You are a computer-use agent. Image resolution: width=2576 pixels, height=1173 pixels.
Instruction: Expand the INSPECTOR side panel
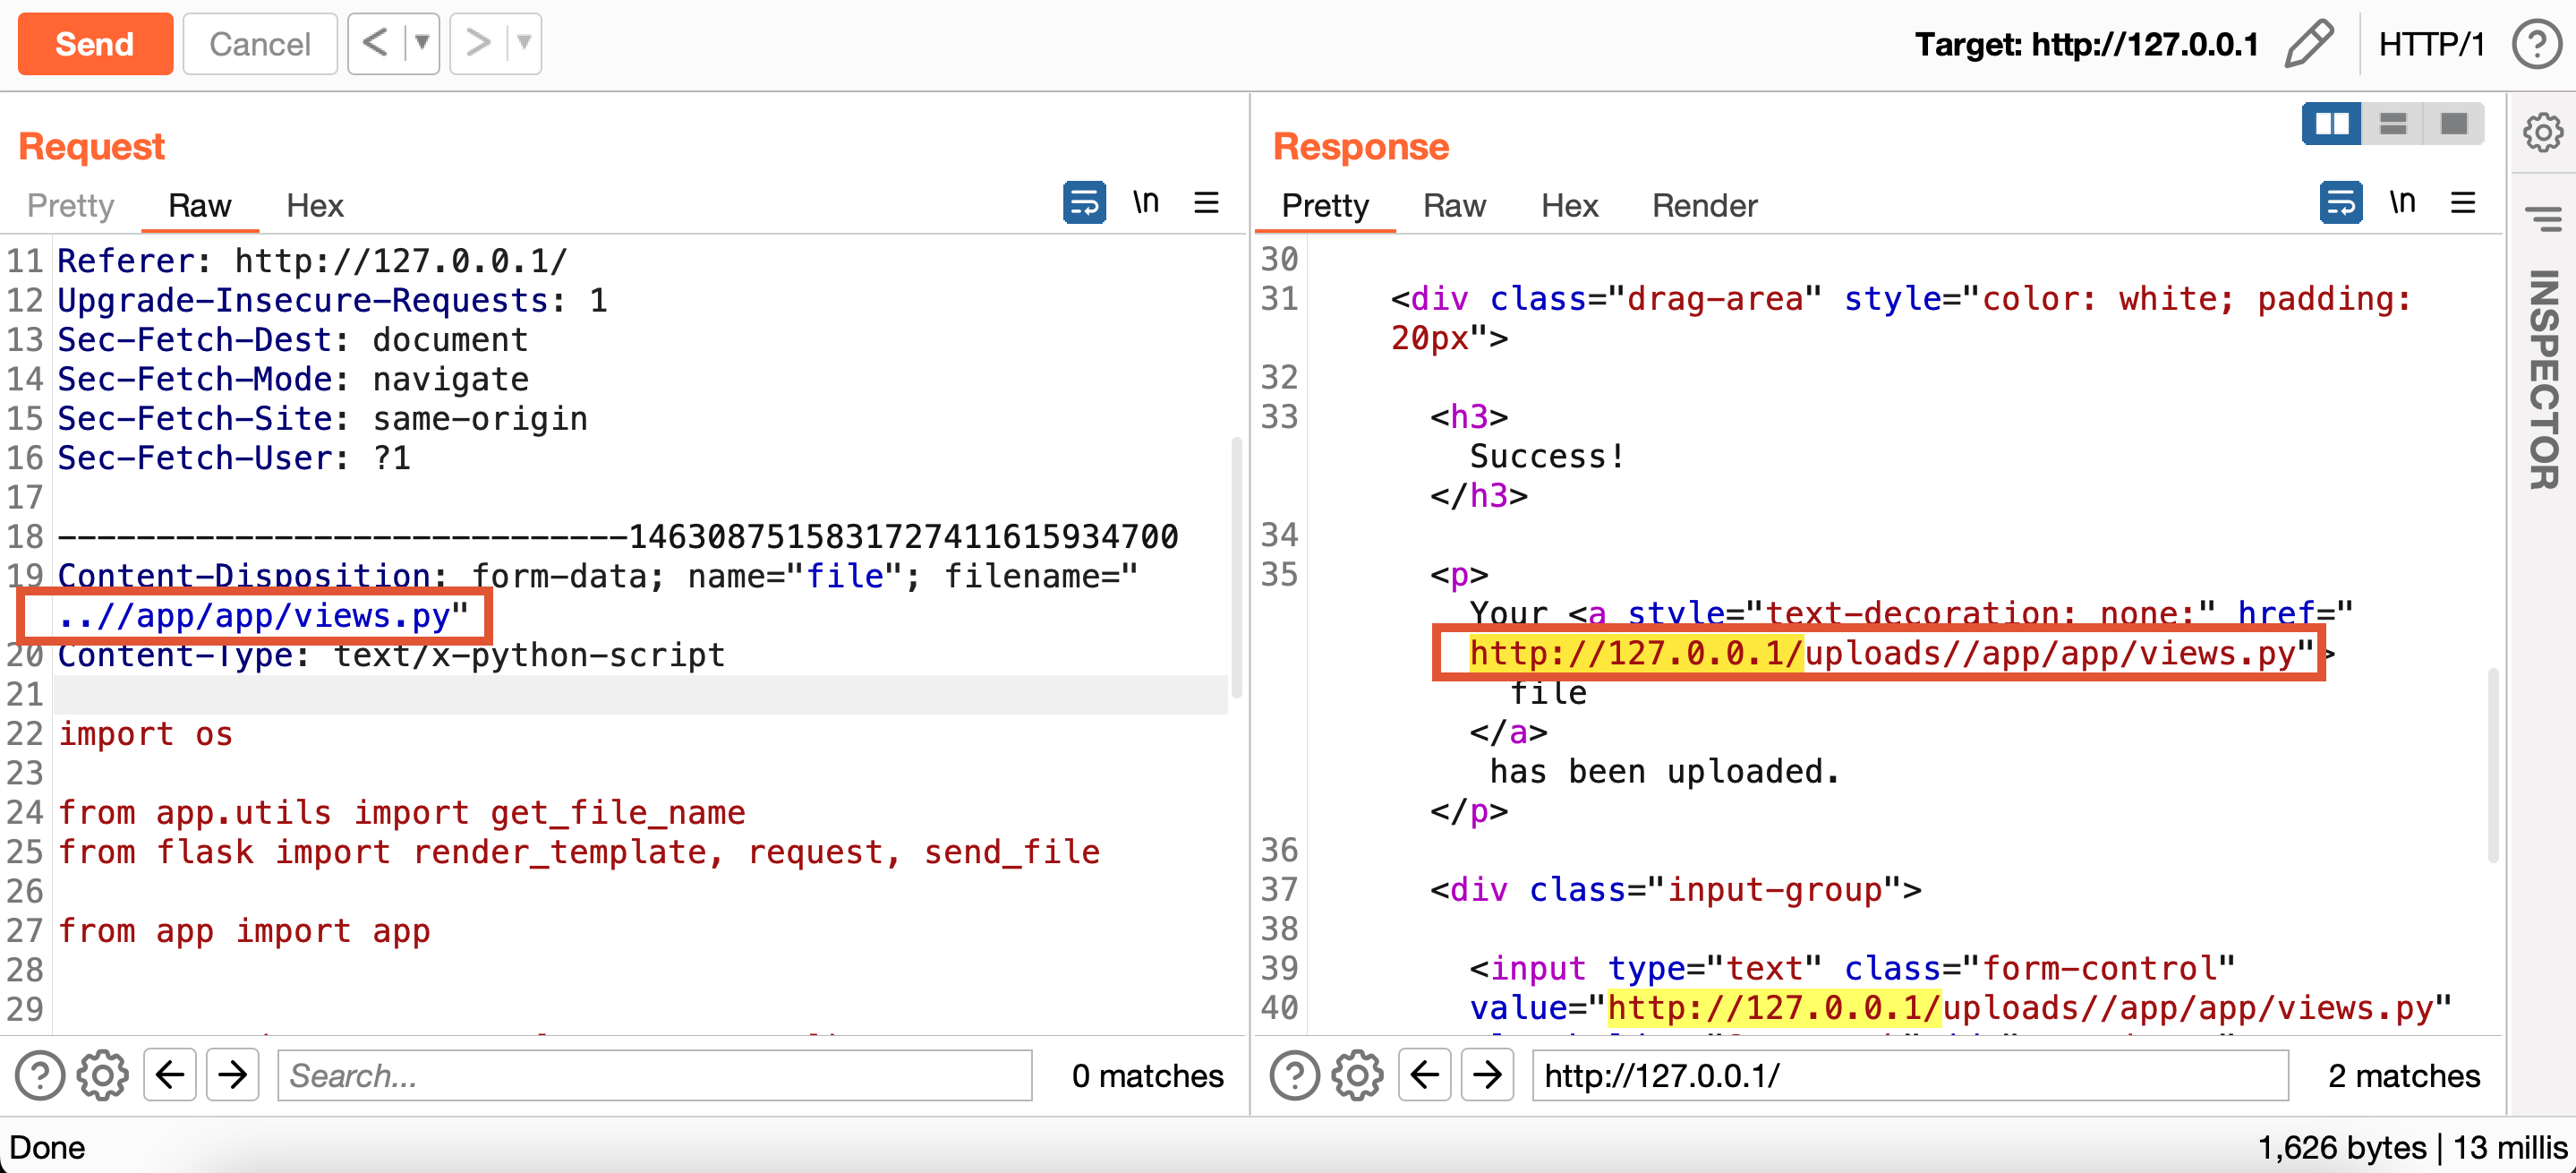tap(2542, 380)
